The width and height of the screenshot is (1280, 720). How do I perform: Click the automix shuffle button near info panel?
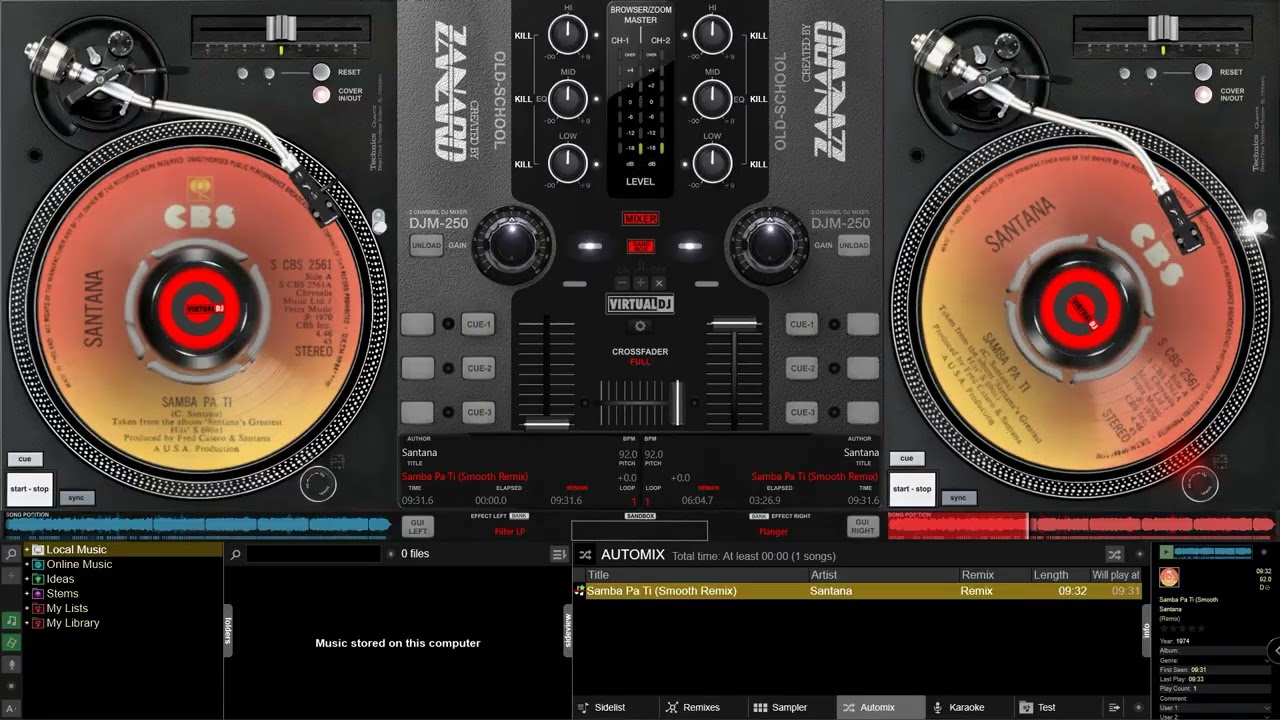pyautogui.click(x=1114, y=554)
